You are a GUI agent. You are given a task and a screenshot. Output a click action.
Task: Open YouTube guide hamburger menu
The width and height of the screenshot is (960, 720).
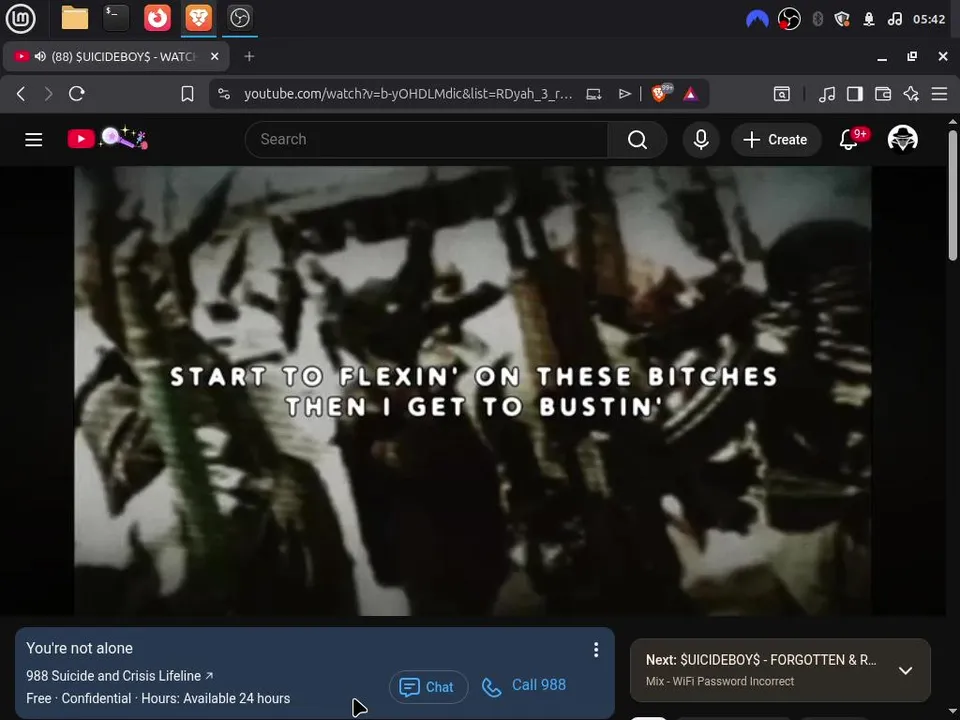pos(34,140)
